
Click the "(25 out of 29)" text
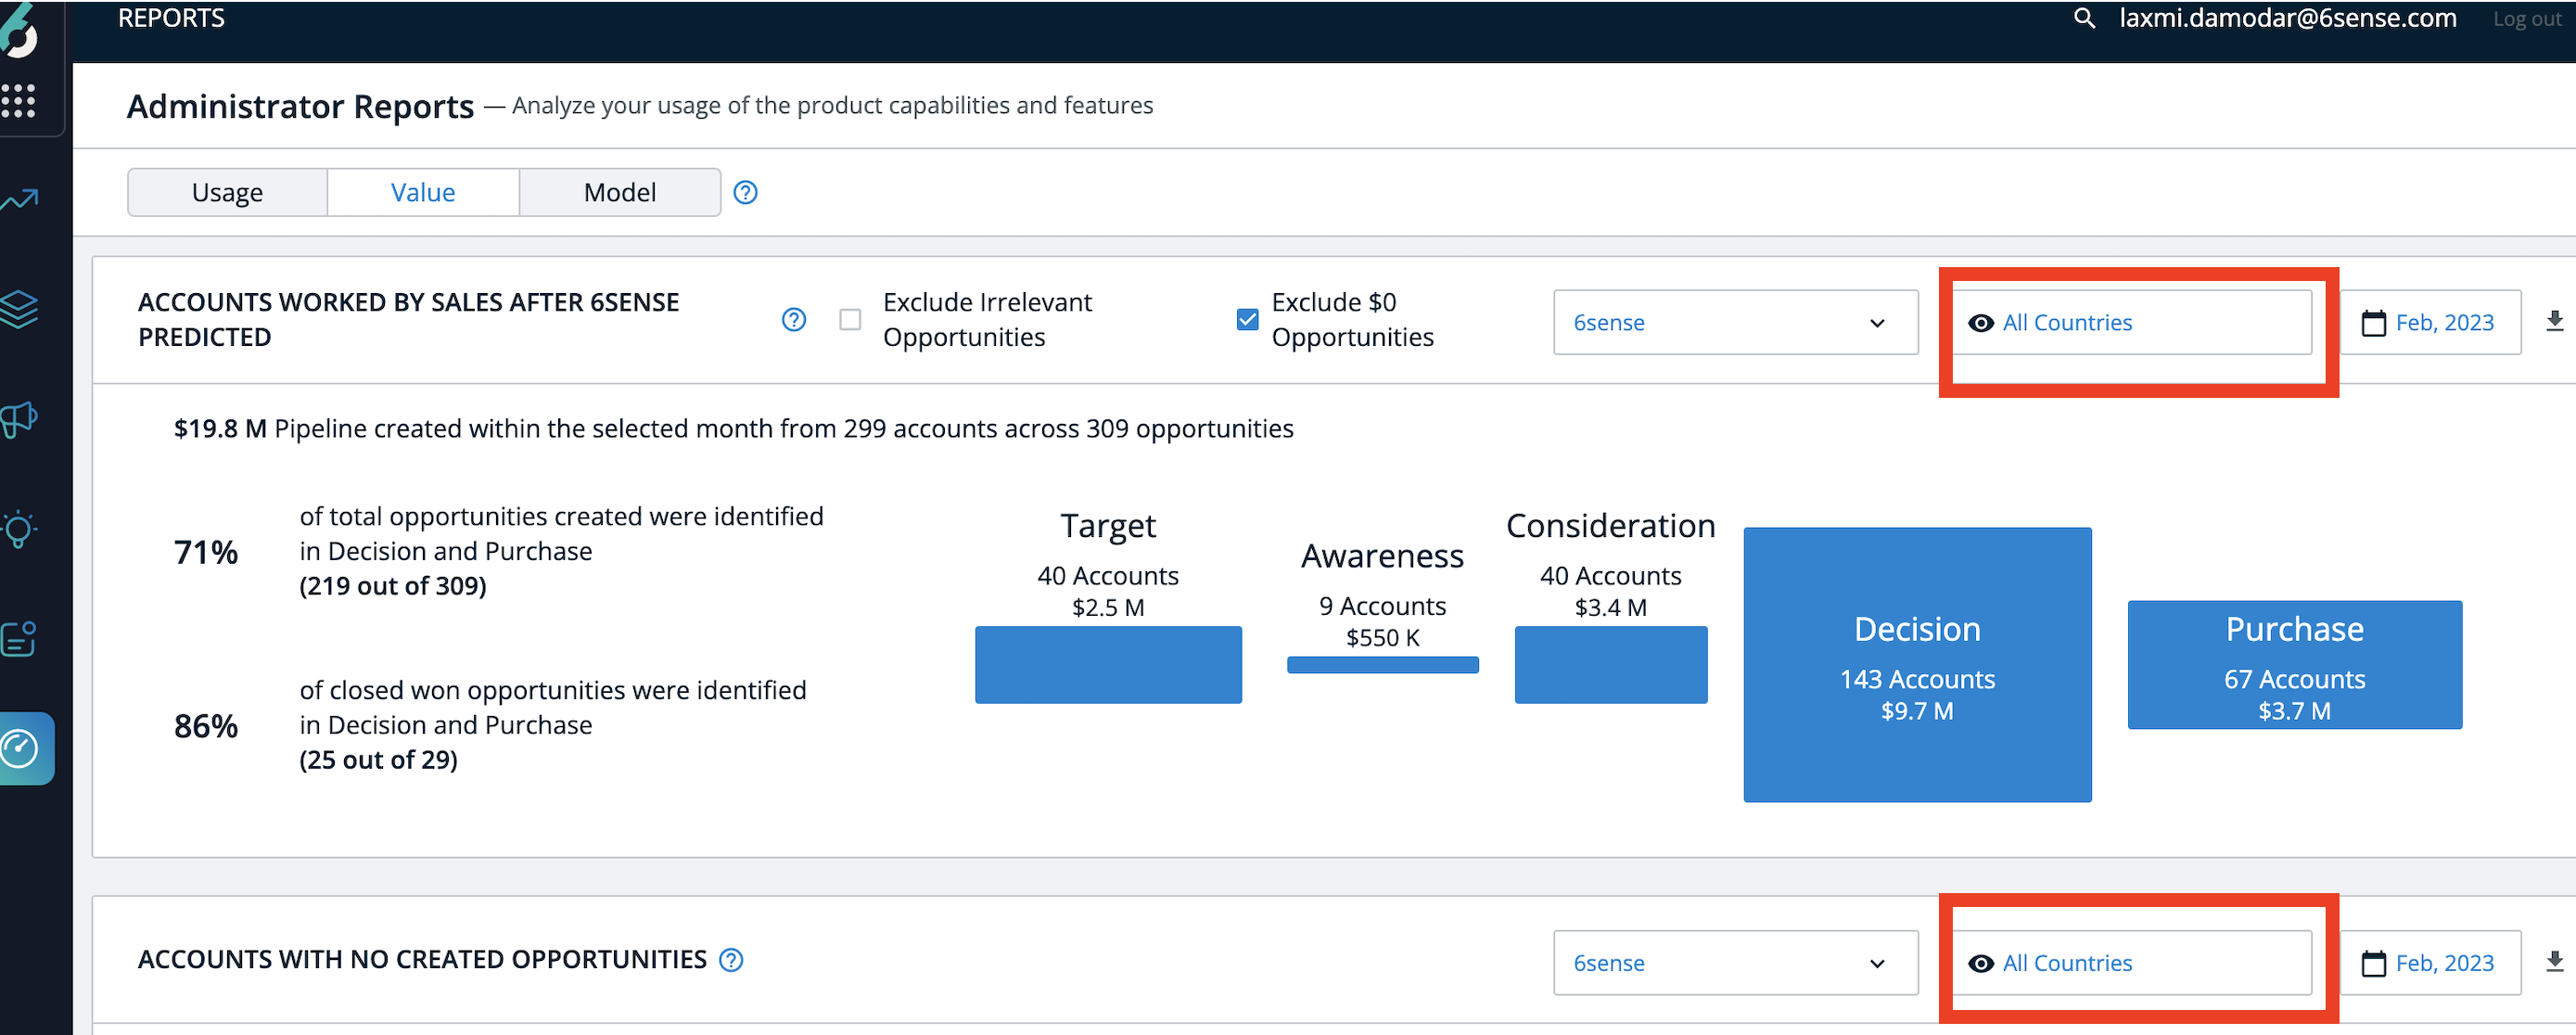pyautogui.click(x=378, y=760)
